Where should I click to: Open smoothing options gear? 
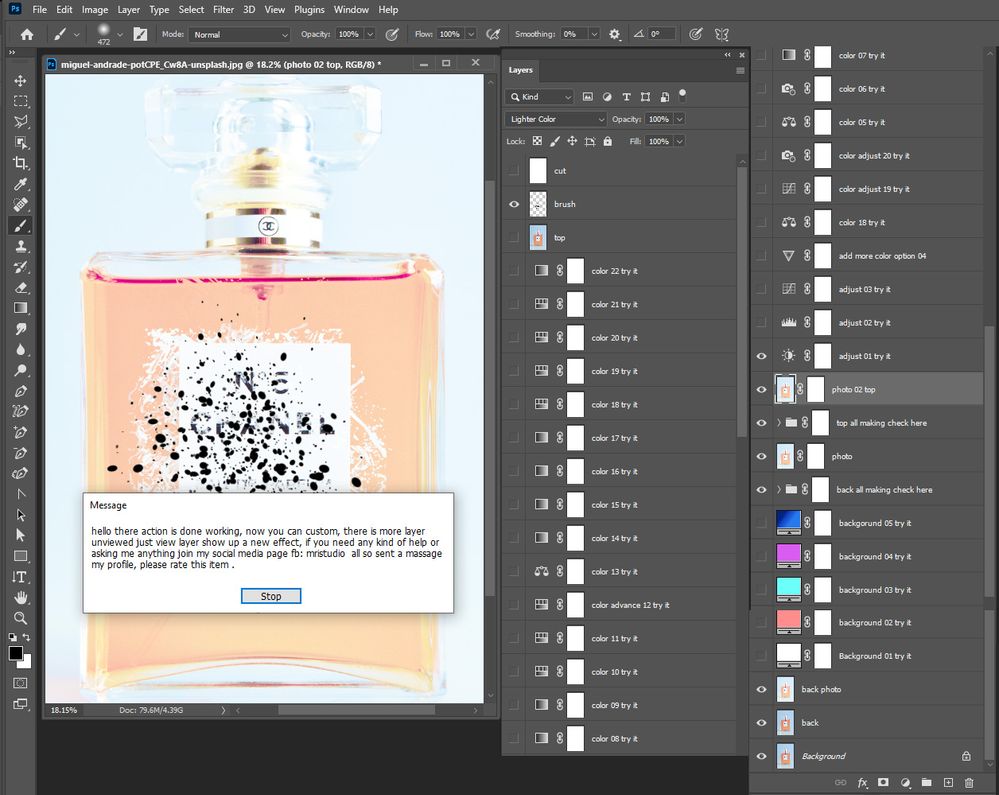tap(614, 34)
